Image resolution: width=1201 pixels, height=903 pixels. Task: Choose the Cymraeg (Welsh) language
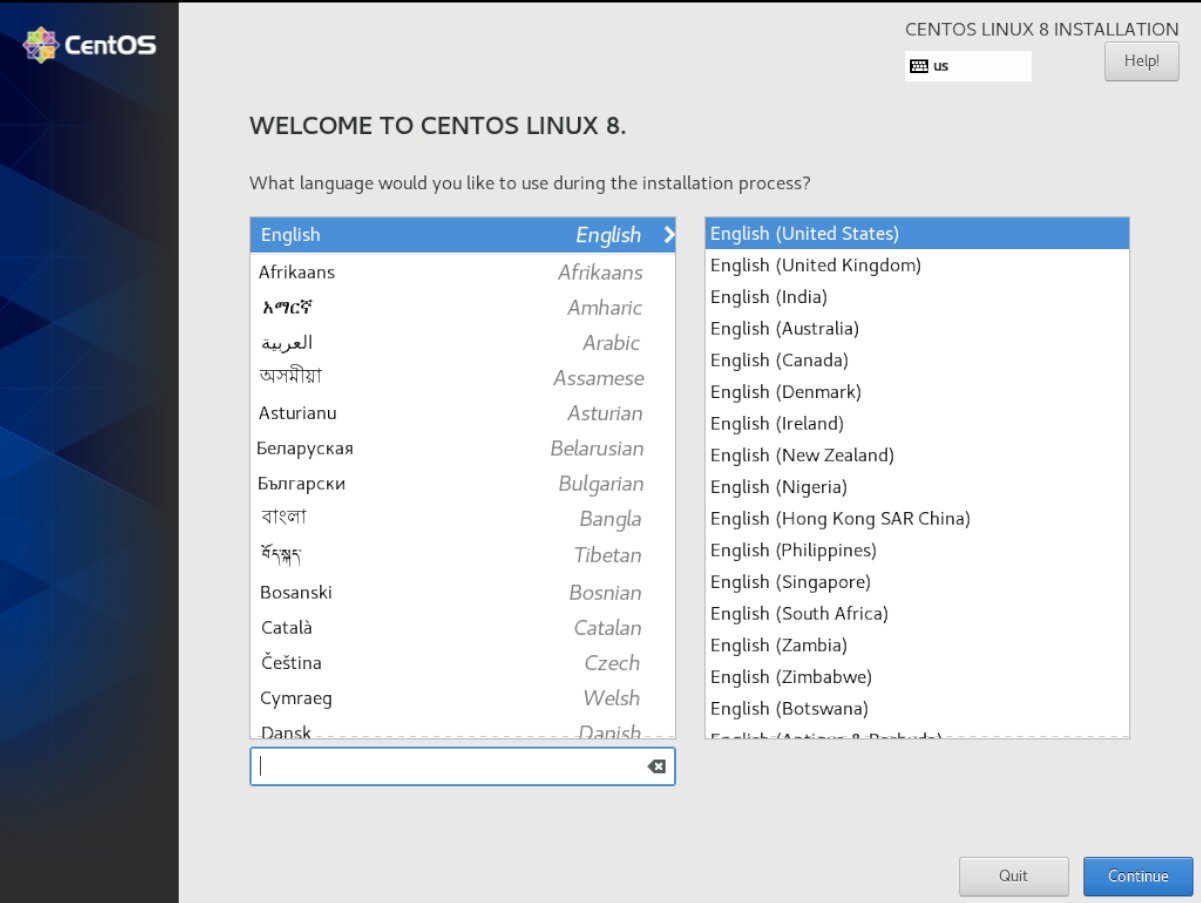click(x=294, y=697)
